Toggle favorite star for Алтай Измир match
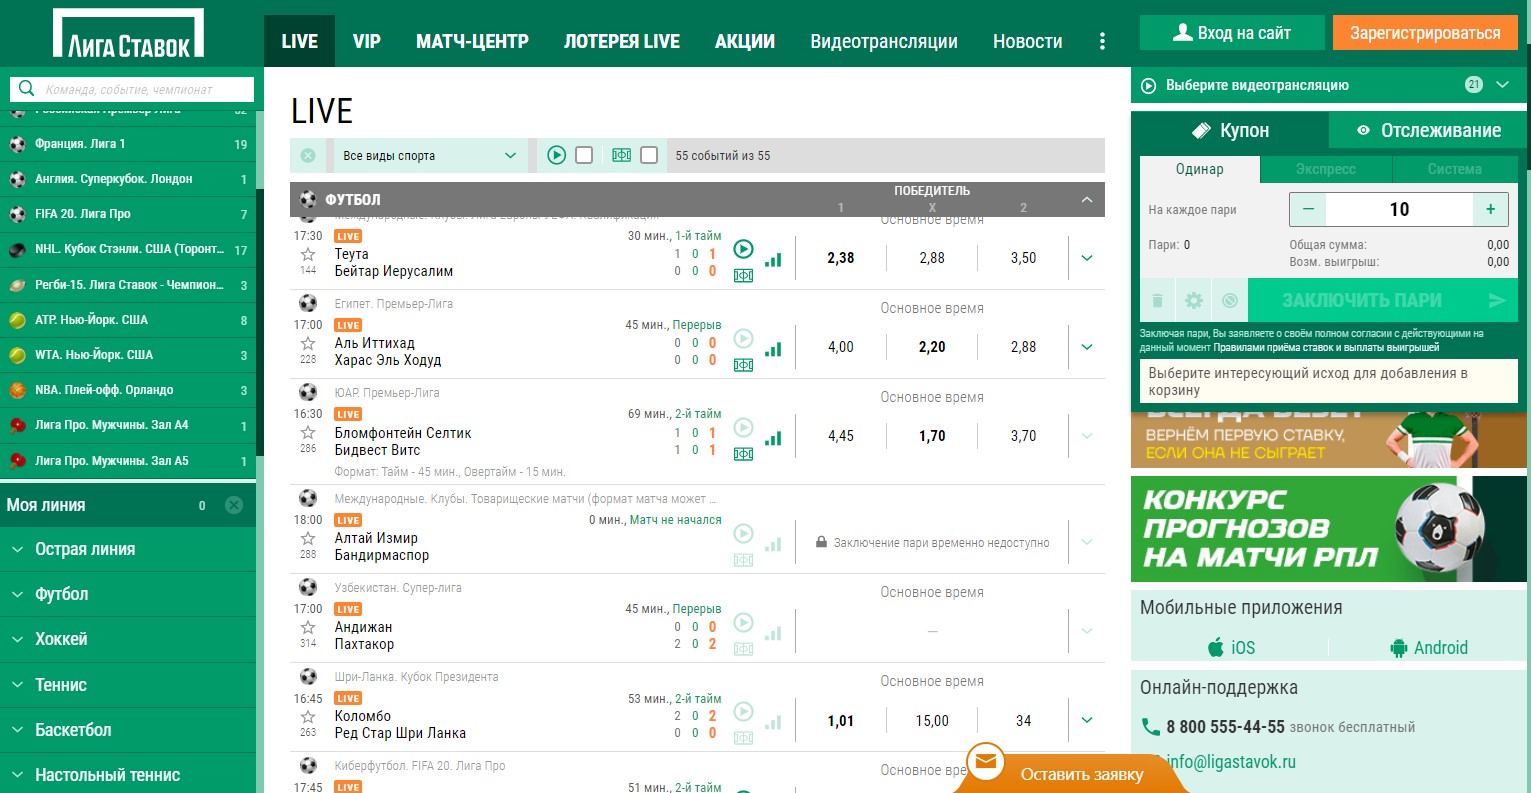This screenshot has width=1531, height=793. (308, 538)
